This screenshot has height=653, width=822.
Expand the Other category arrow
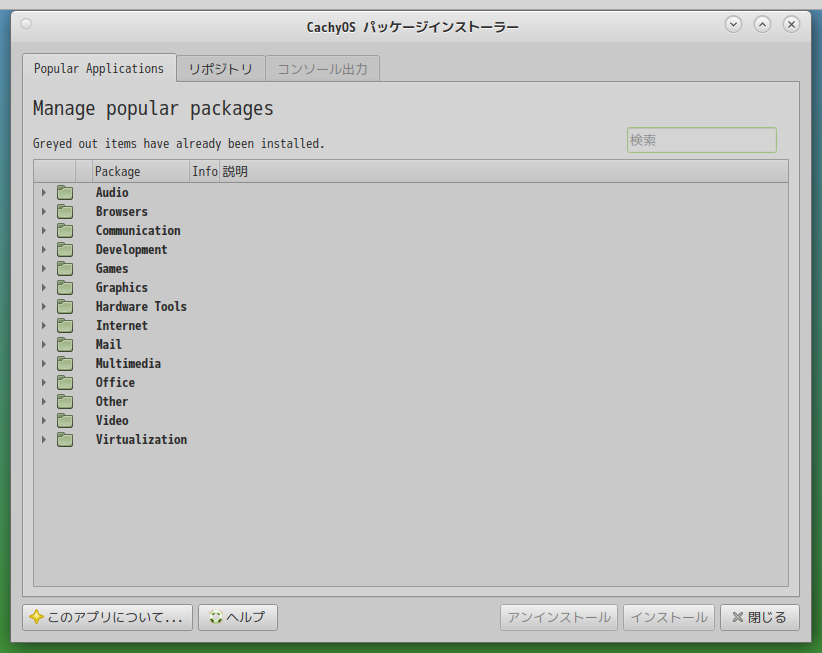point(44,401)
